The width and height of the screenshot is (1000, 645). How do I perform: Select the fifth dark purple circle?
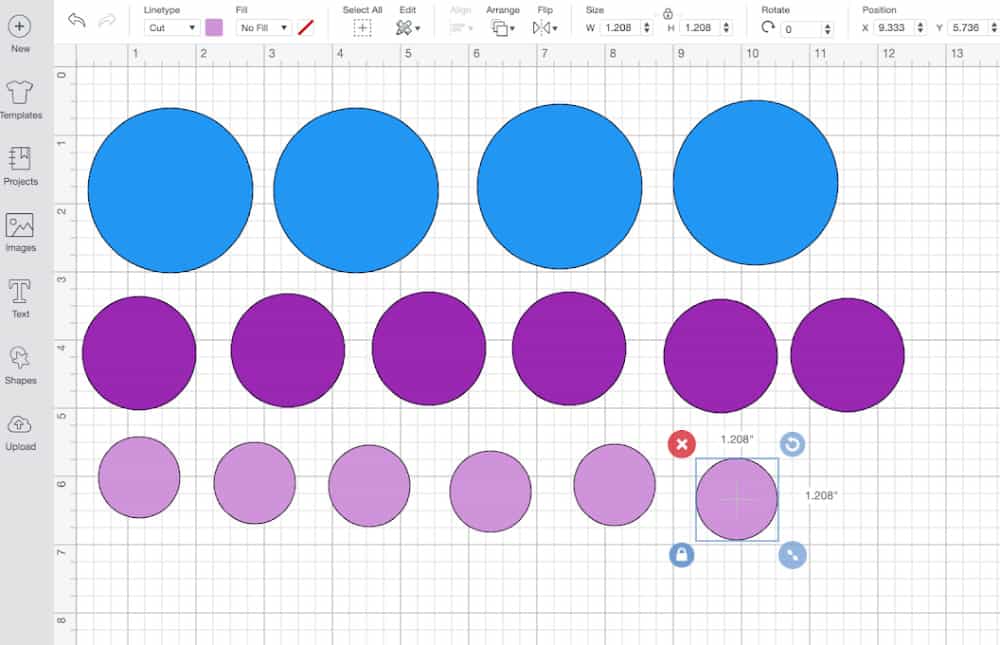coord(721,355)
